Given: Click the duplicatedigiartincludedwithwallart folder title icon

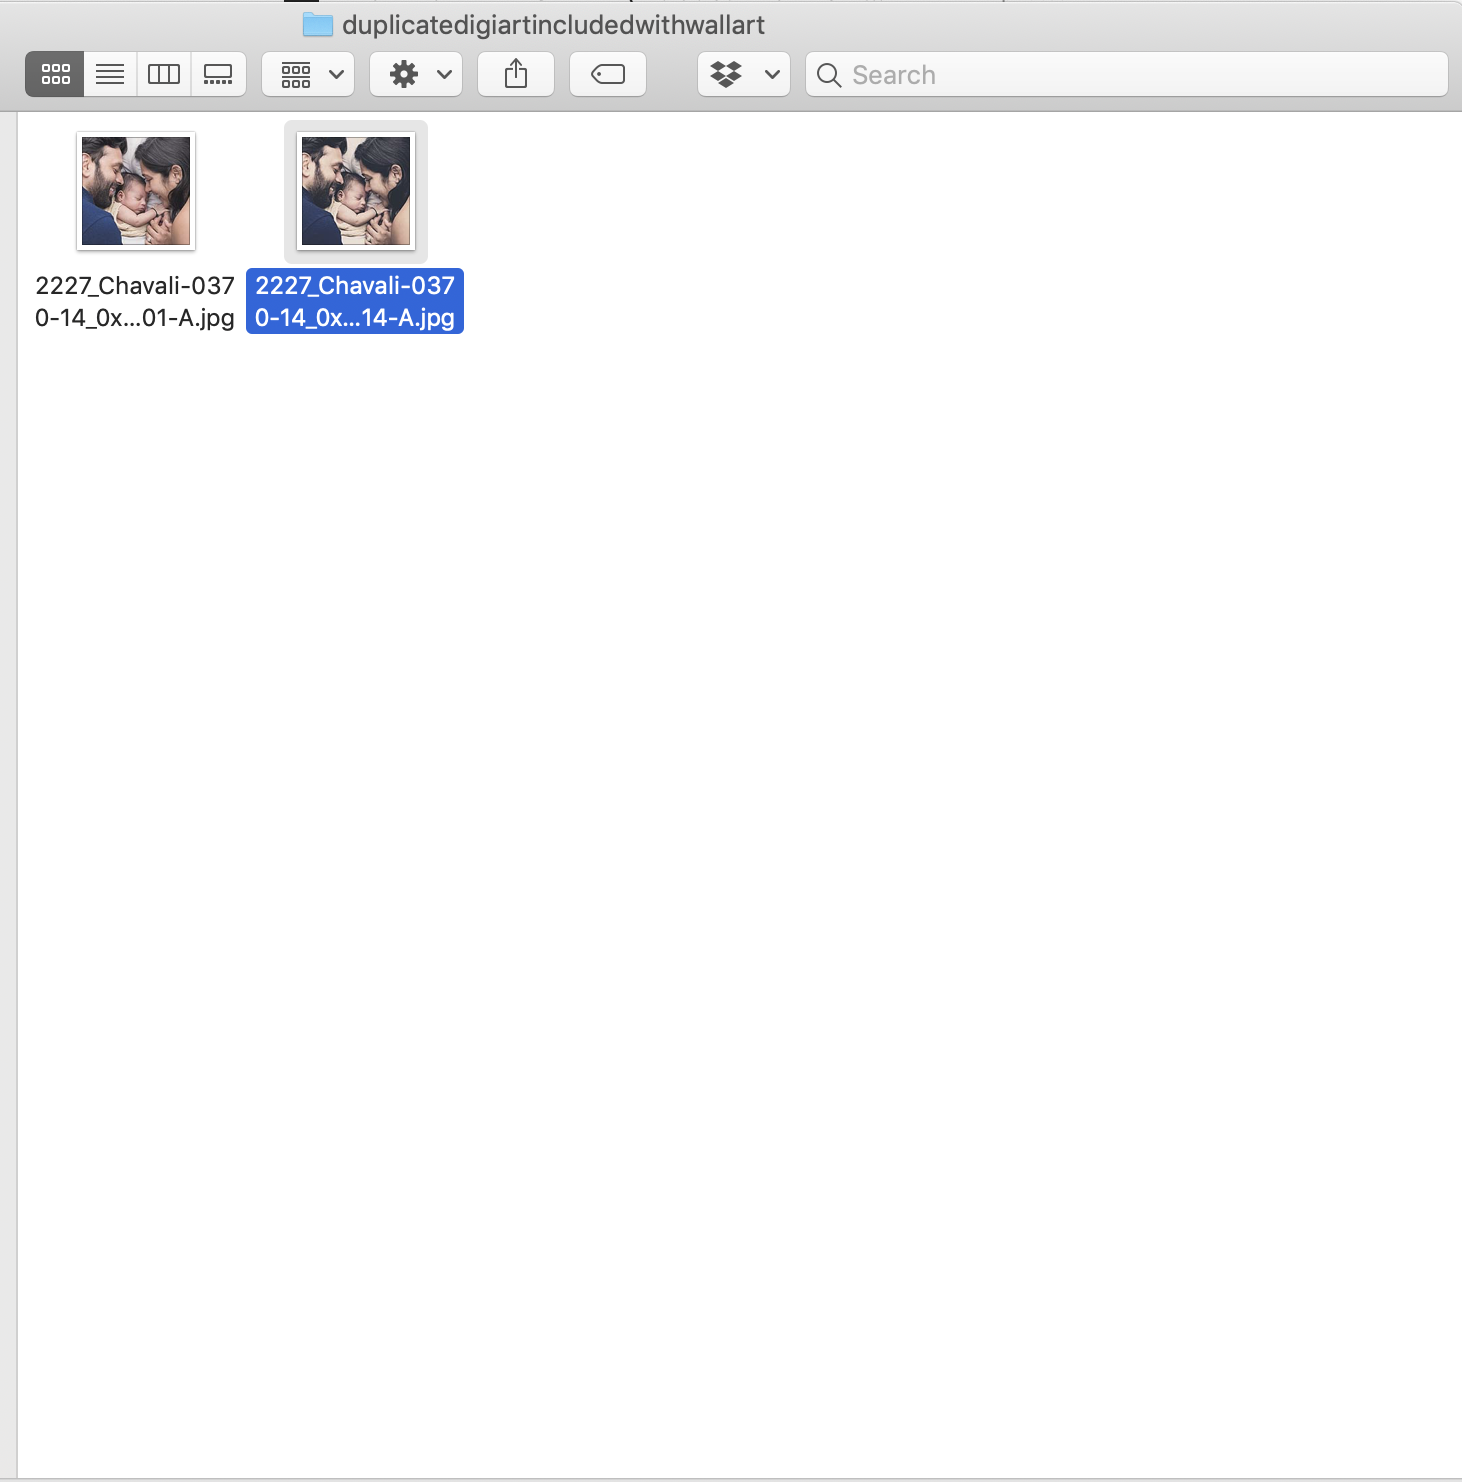Looking at the screenshot, I should coord(318,24).
